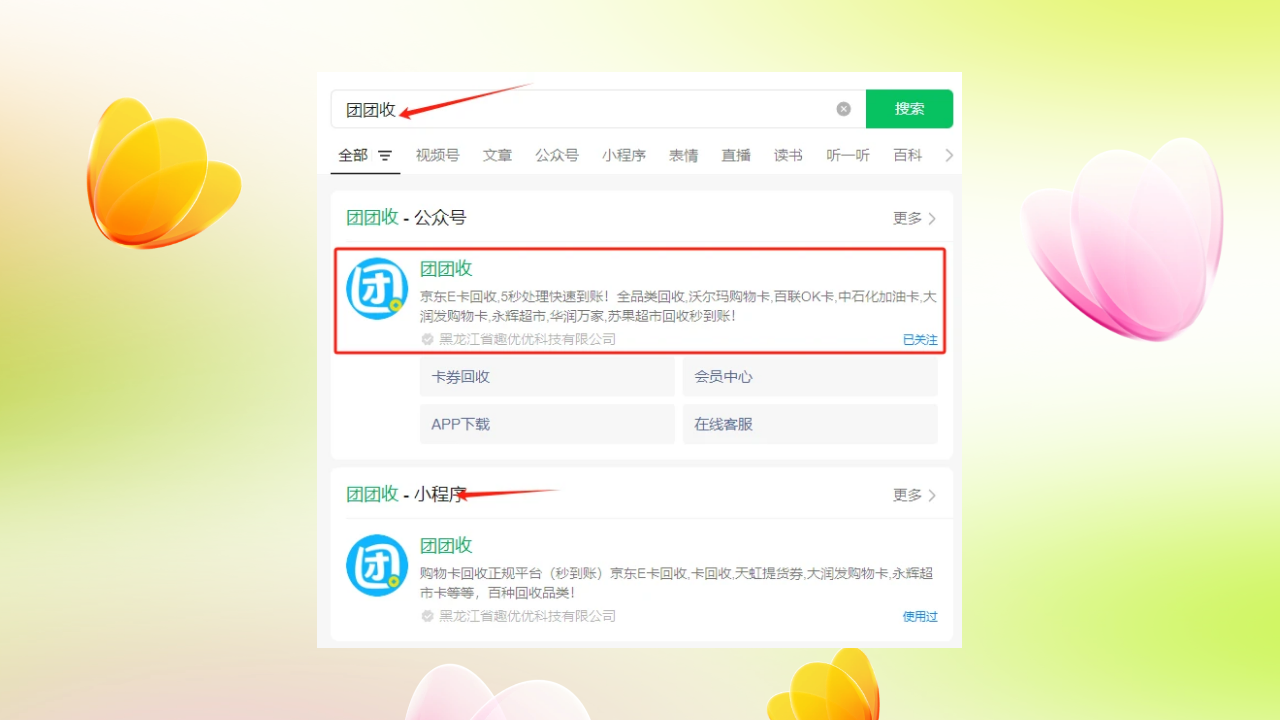Click 黑龙江省趣优优科技有限公司 under 公众号 result
The image size is (1280, 720).
click(x=528, y=339)
